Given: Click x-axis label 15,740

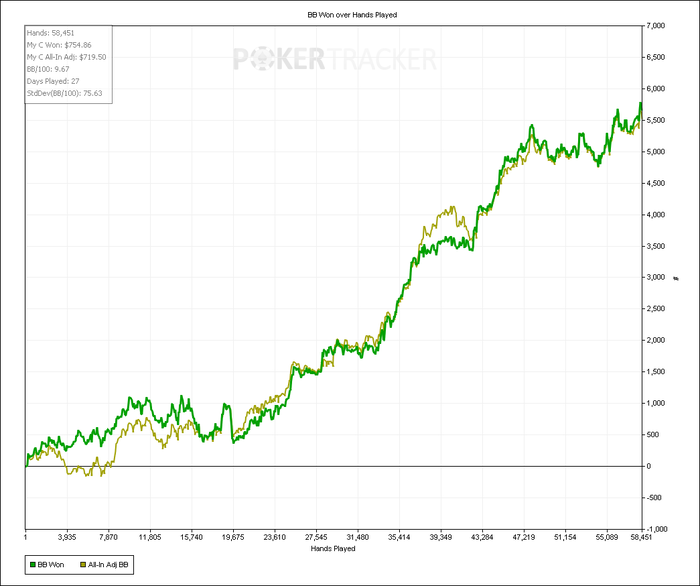Looking at the screenshot, I should pyautogui.click(x=192, y=537).
